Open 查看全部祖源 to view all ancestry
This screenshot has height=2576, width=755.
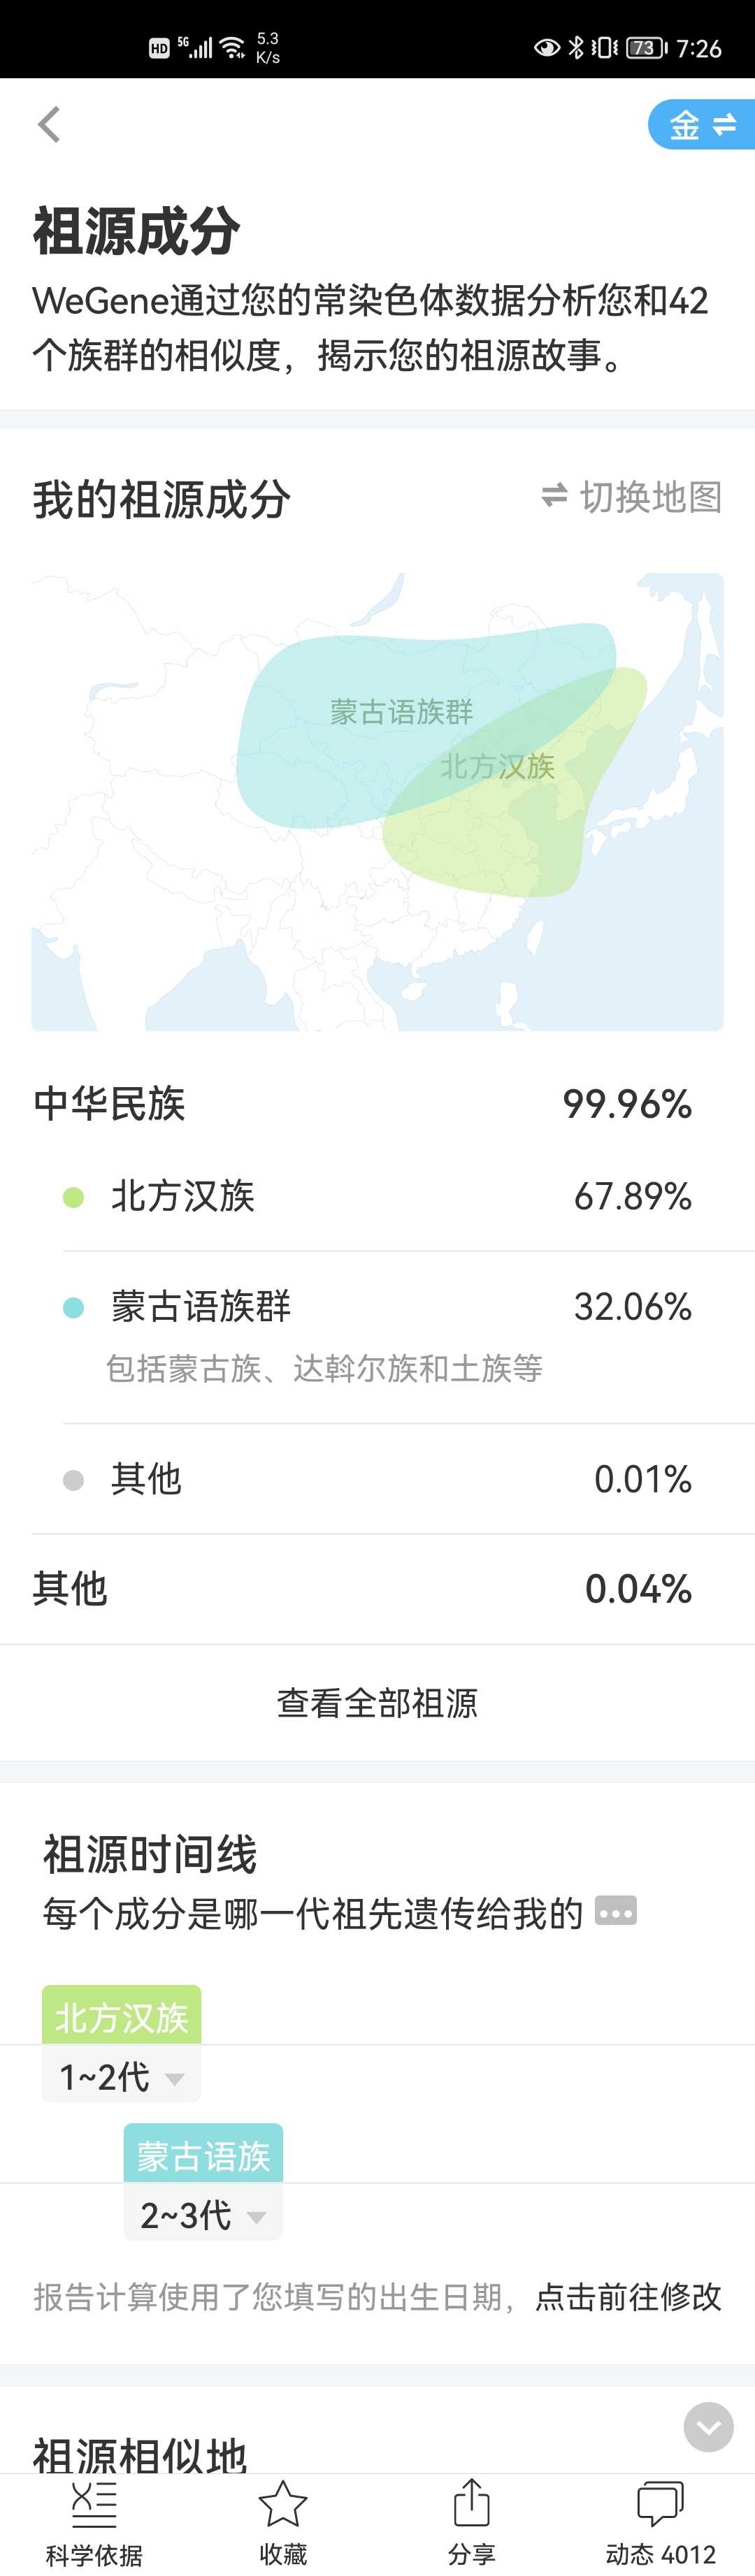[x=377, y=1703]
